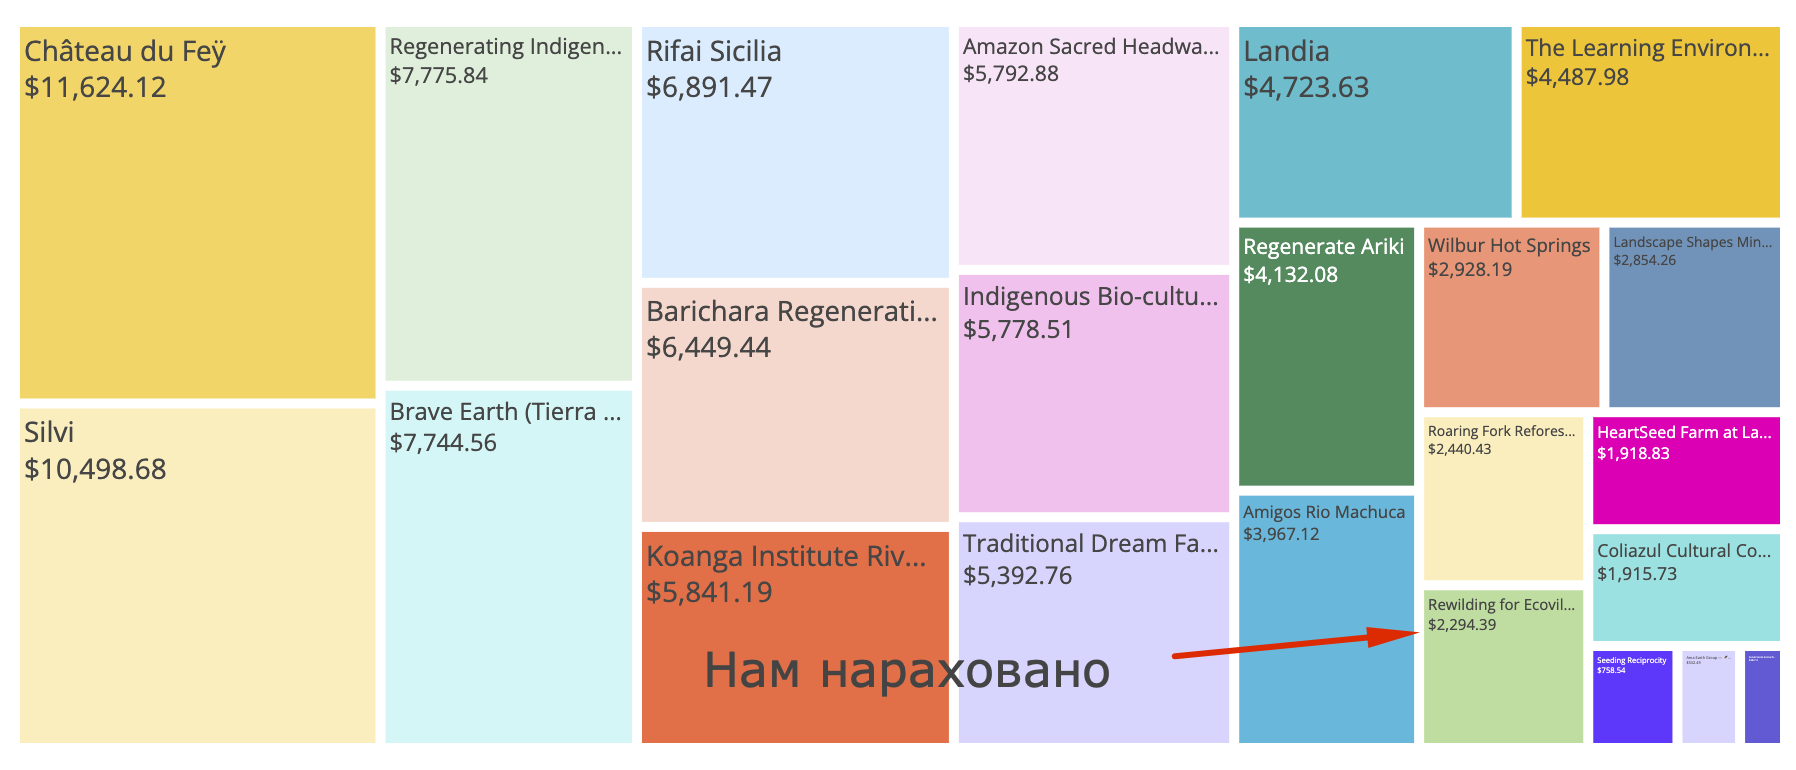The width and height of the screenshot is (1796, 770).
Task: Select the Amigos Rio Machuca tile
Action: coord(1326,619)
